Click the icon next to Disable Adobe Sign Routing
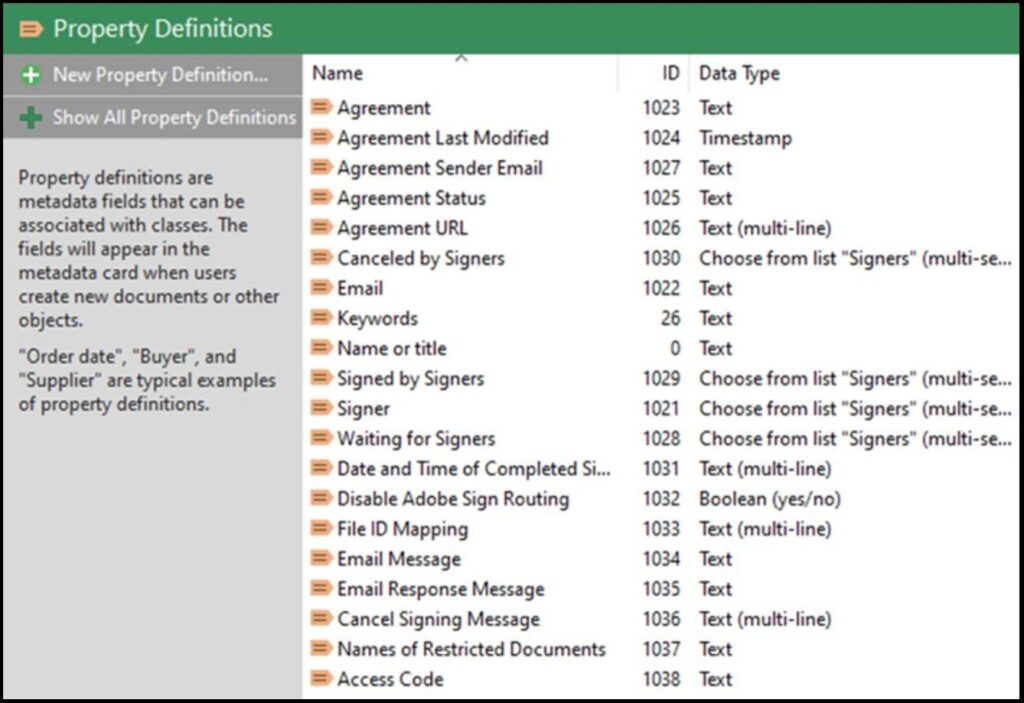This screenshot has height=703, width=1024. 321,498
